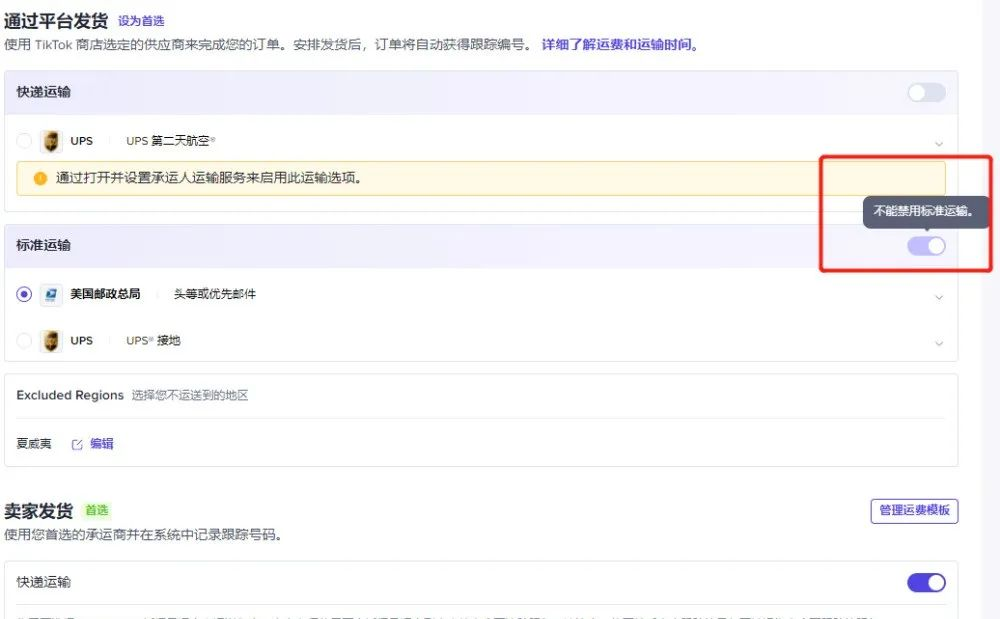Click the UPS logo beside UPS 接地
This screenshot has width=1000, height=619.
coord(51,341)
